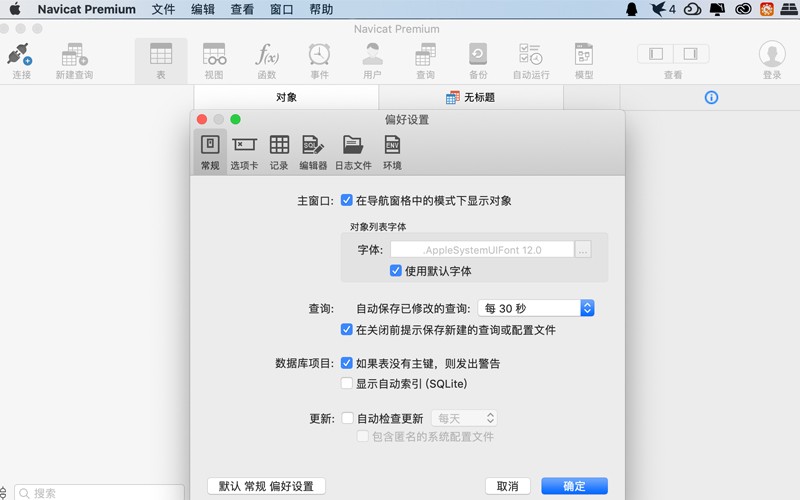Open the 每 30 秒 auto-save dropdown
This screenshot has height=500, width=800.
(x=536, y=308)
